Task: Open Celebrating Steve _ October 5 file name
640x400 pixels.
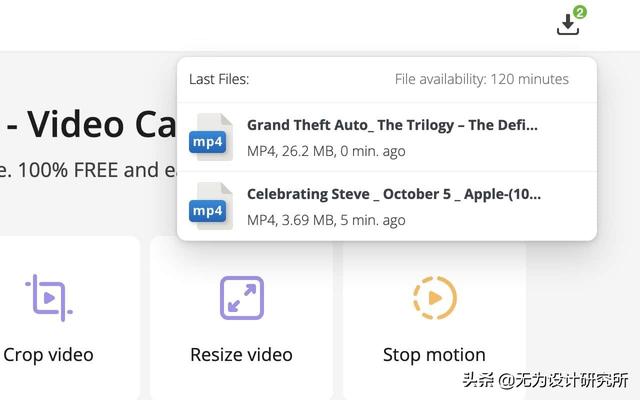Action: tap(394, 194)
